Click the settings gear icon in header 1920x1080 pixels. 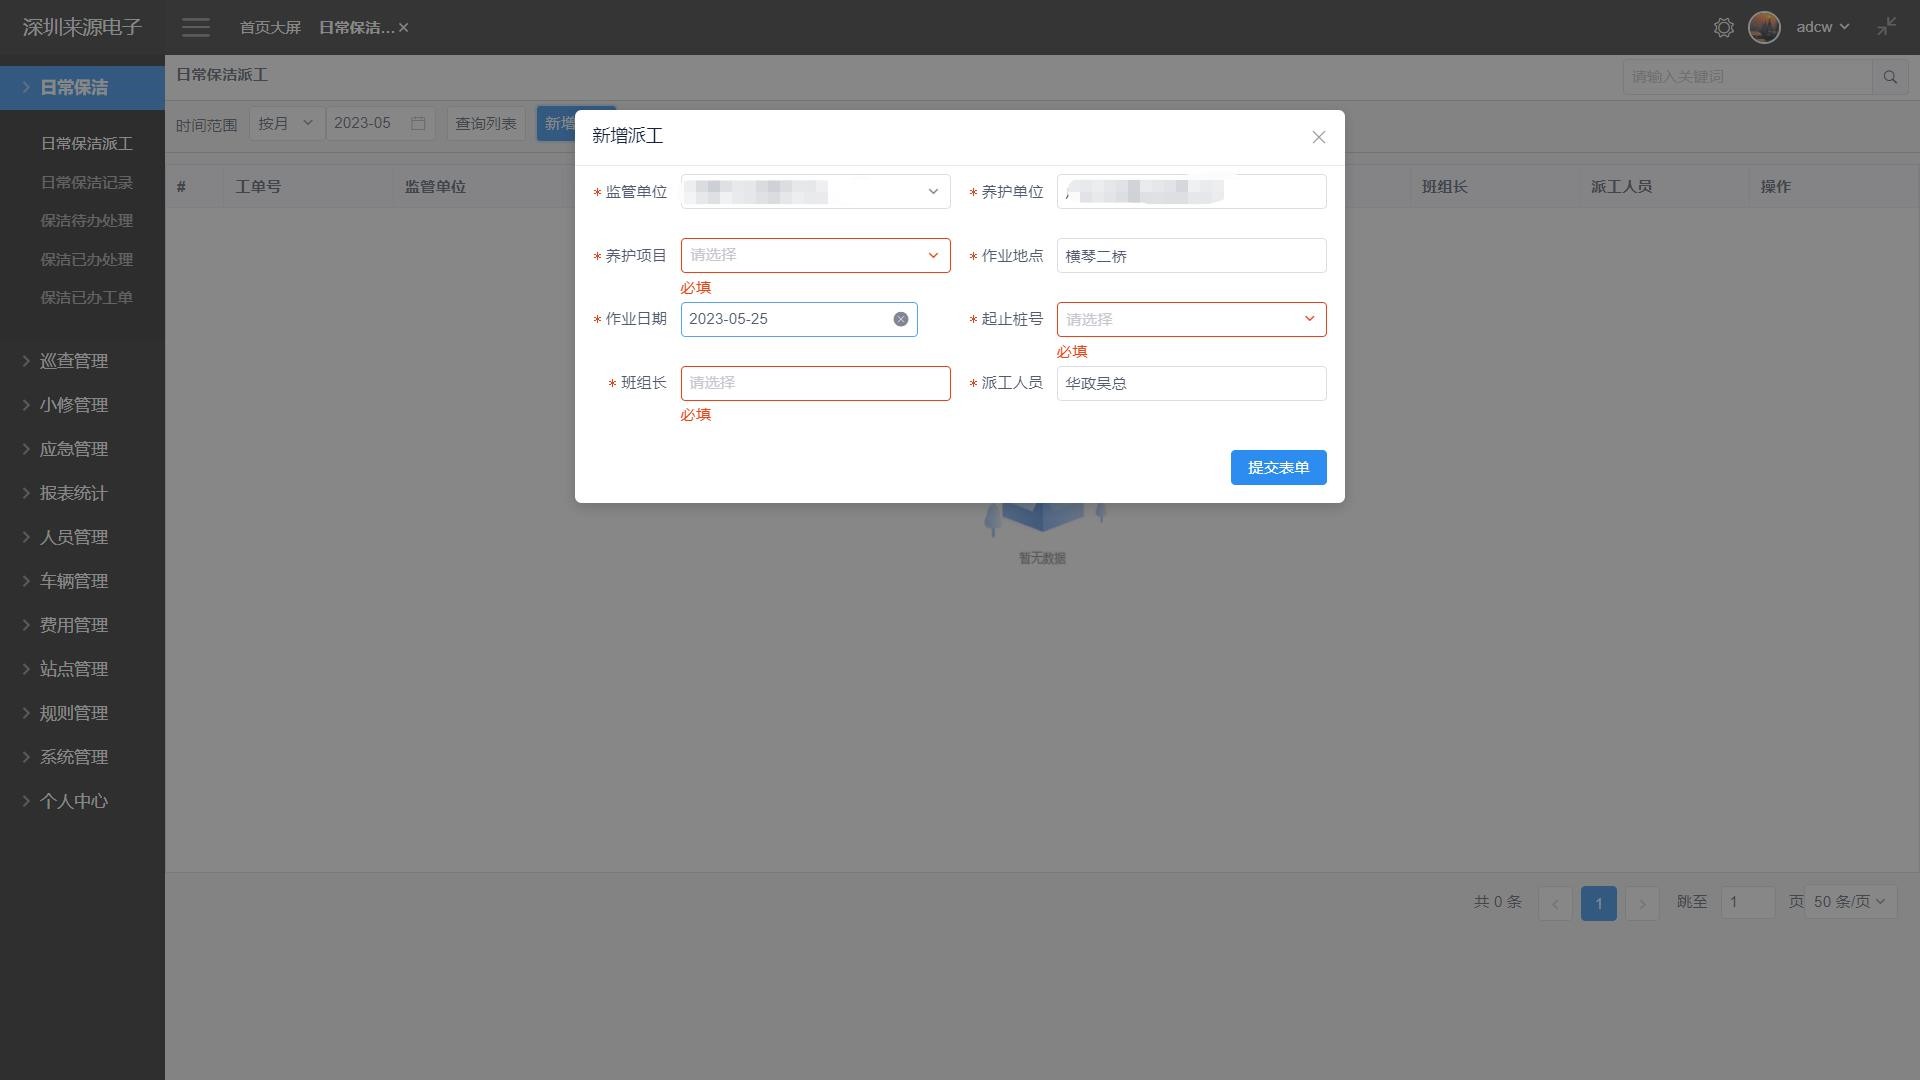coord(1723,28)
